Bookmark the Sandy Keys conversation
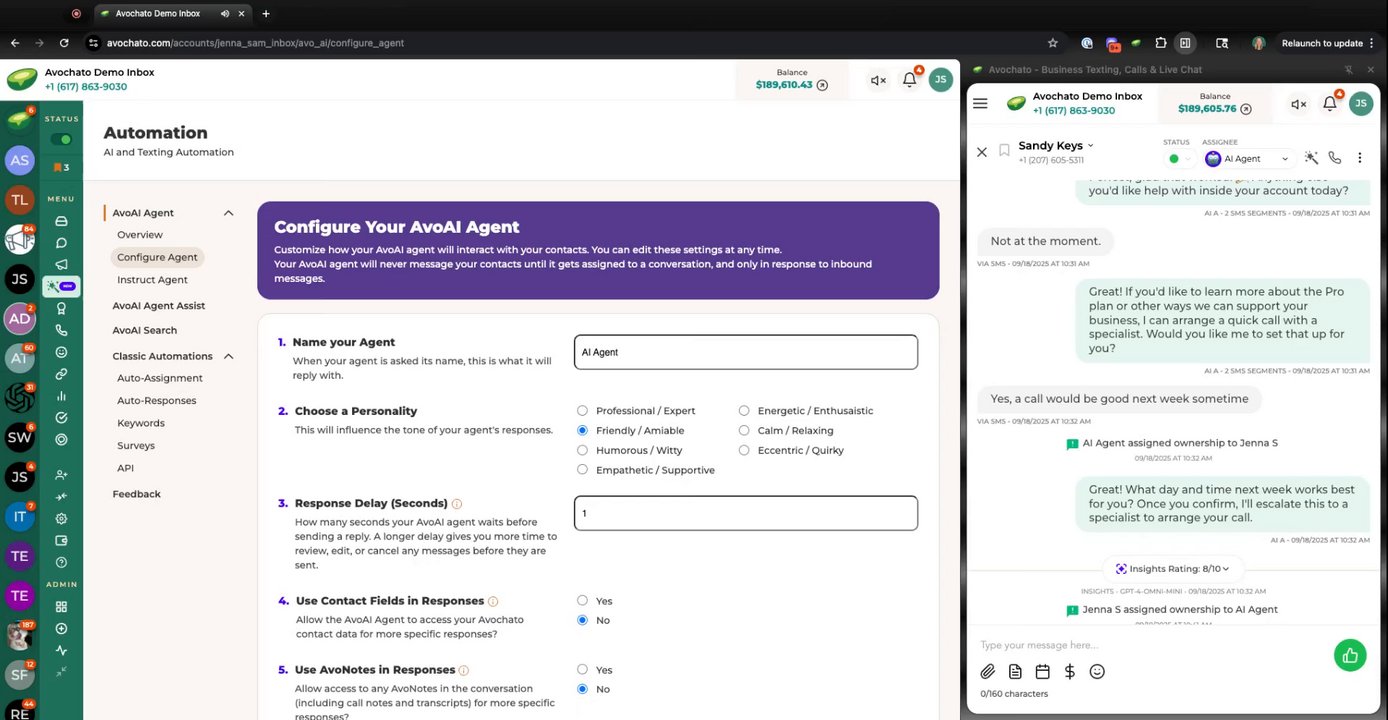 pos(1004,151)
